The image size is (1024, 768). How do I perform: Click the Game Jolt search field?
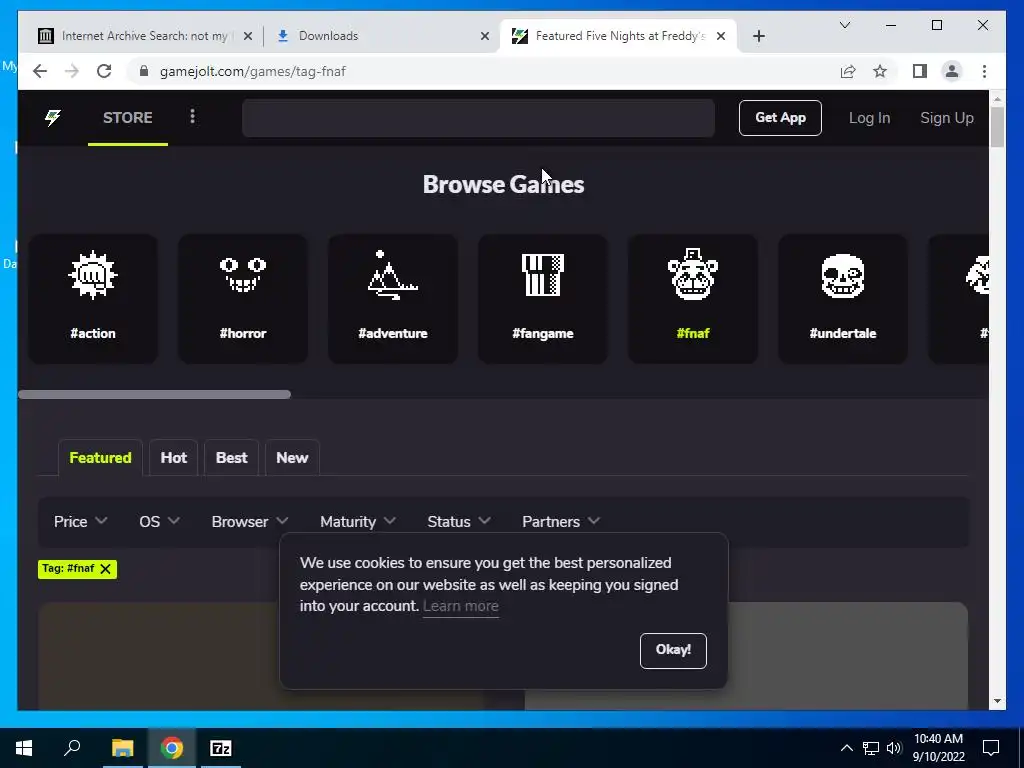click(x=478, y=118)
